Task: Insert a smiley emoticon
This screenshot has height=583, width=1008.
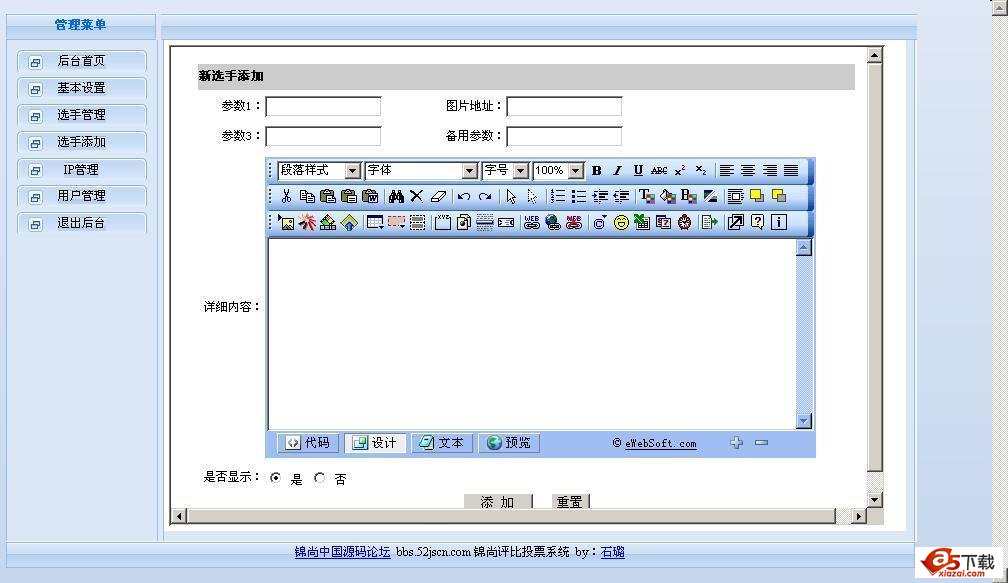Action: (620, 222)
